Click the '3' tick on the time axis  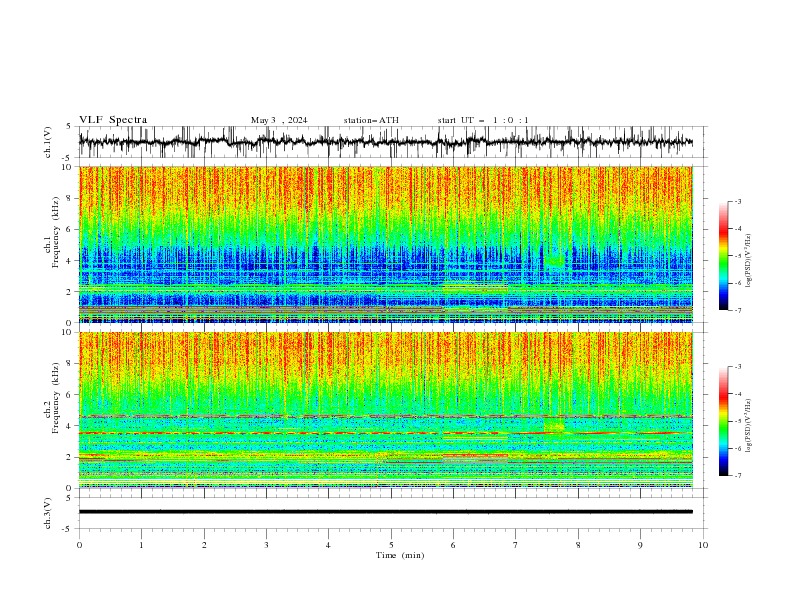point(266,545)
